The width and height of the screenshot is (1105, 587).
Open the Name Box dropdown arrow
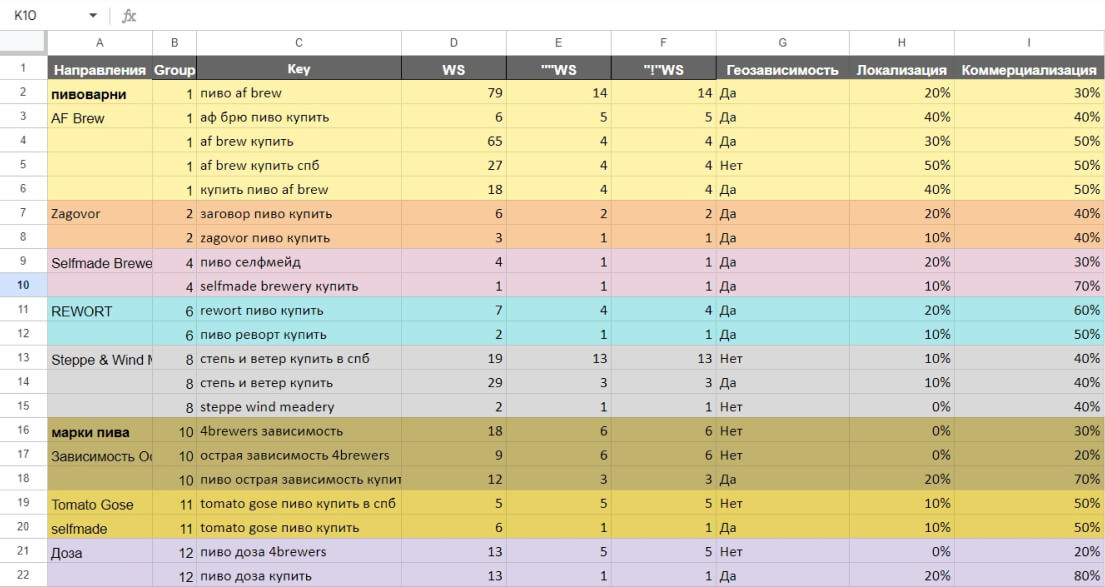pos(93,16)
